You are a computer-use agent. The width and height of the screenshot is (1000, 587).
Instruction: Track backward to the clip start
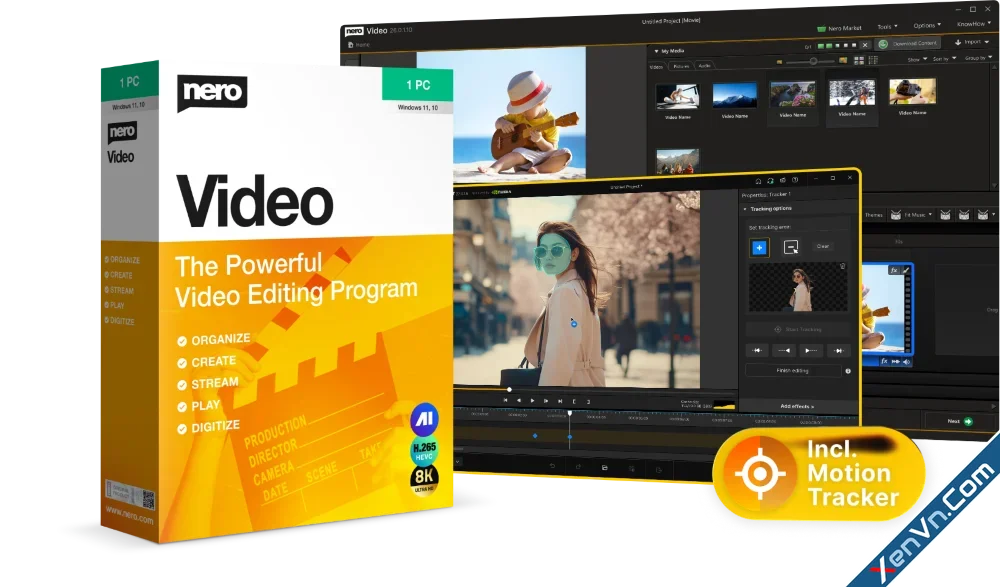757,350
